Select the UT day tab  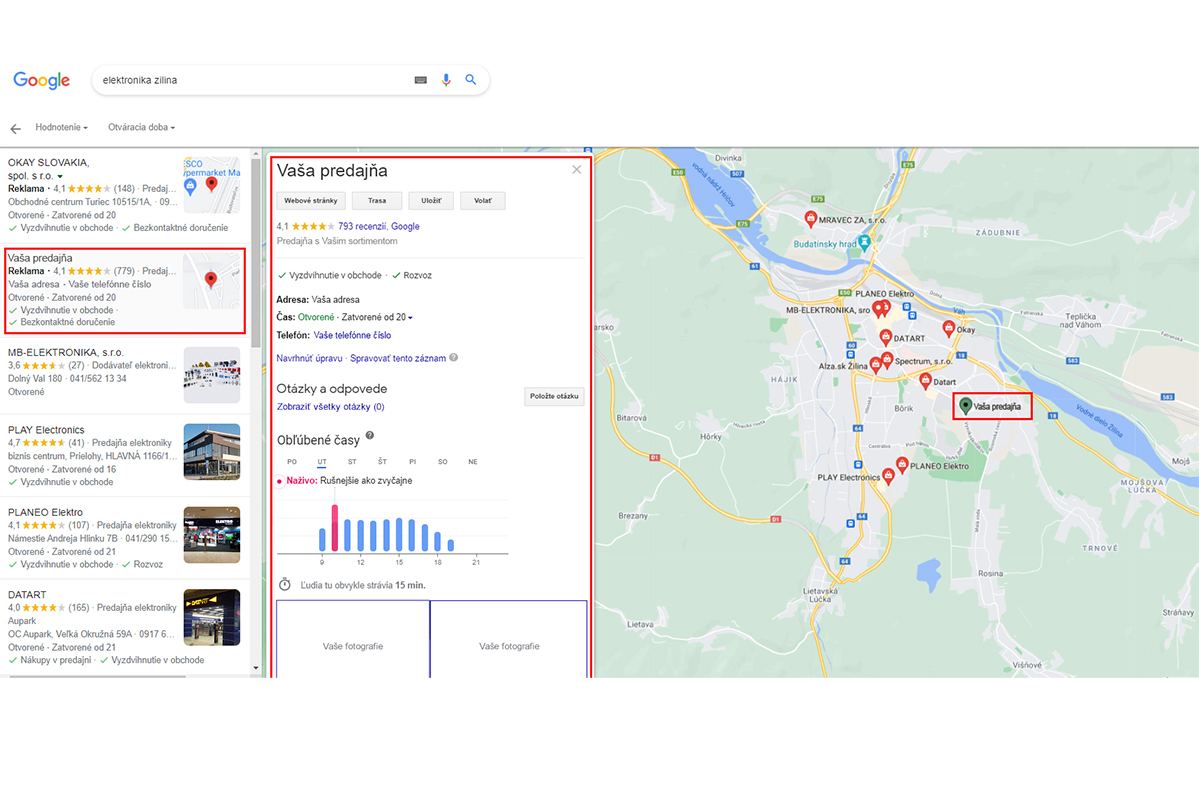(322, 462)
